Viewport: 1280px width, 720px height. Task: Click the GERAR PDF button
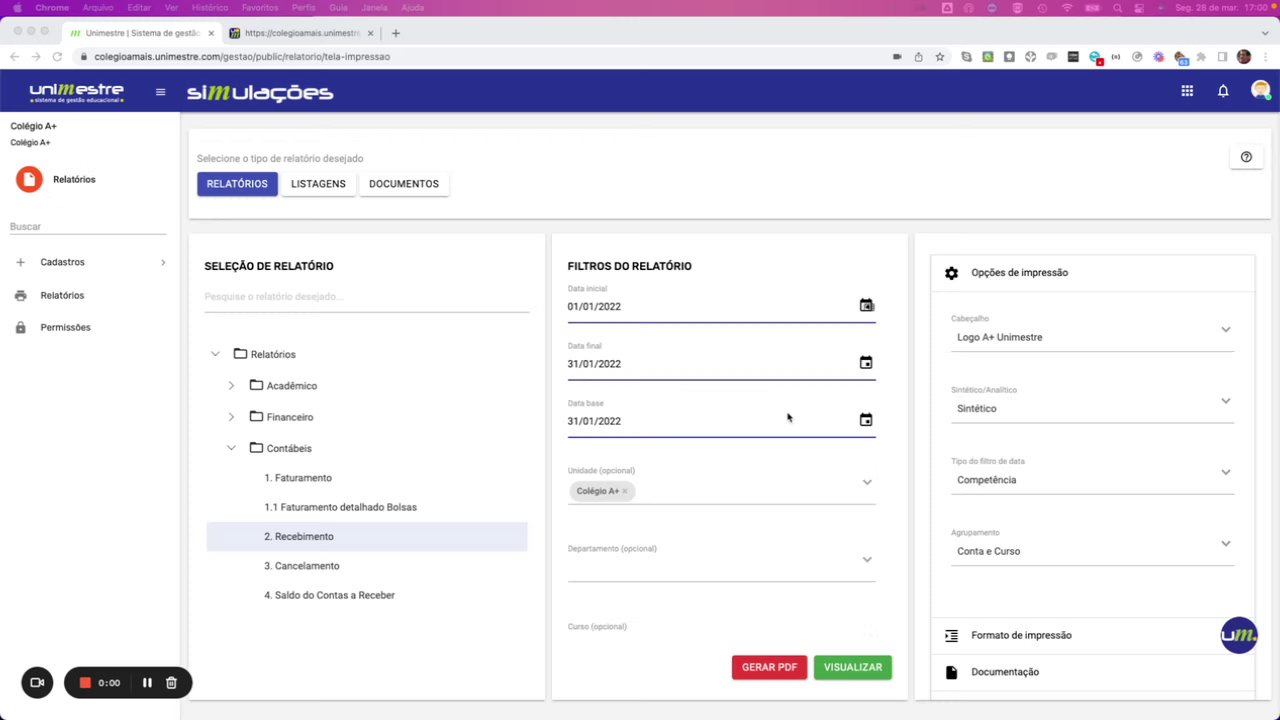[769, 667]
